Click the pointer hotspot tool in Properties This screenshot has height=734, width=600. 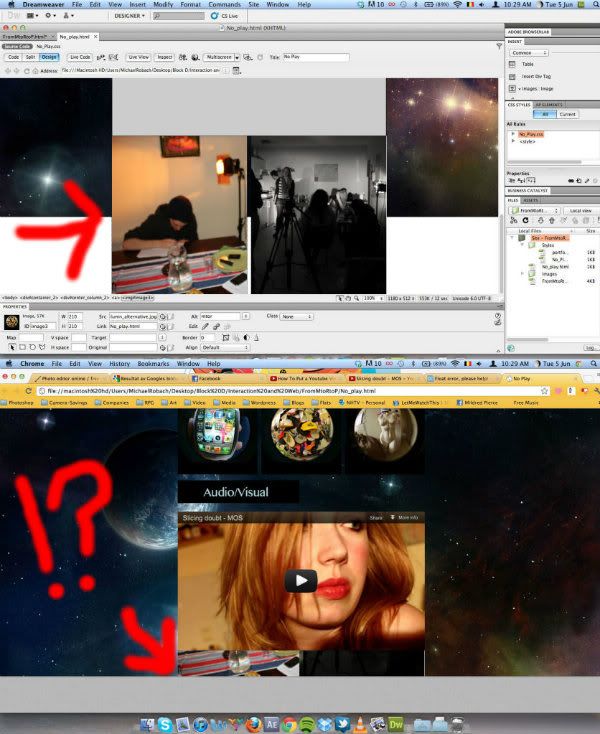click(12, 347)
